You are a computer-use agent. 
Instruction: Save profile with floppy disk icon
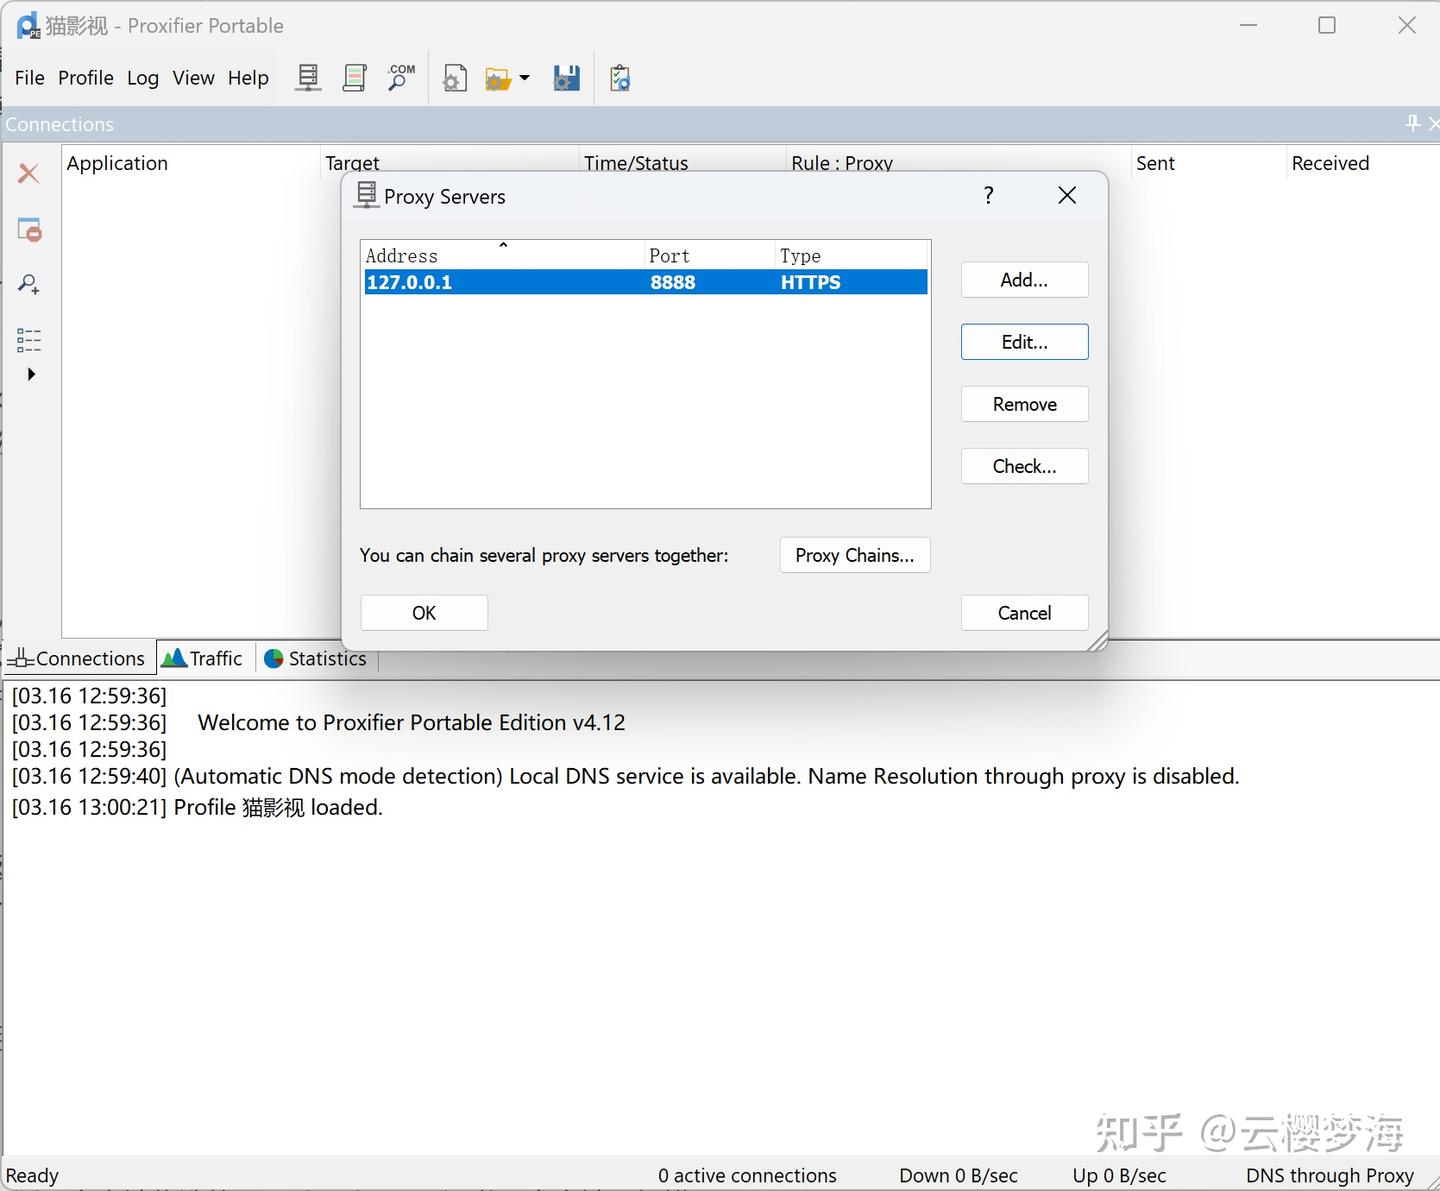tap(567, 78)
